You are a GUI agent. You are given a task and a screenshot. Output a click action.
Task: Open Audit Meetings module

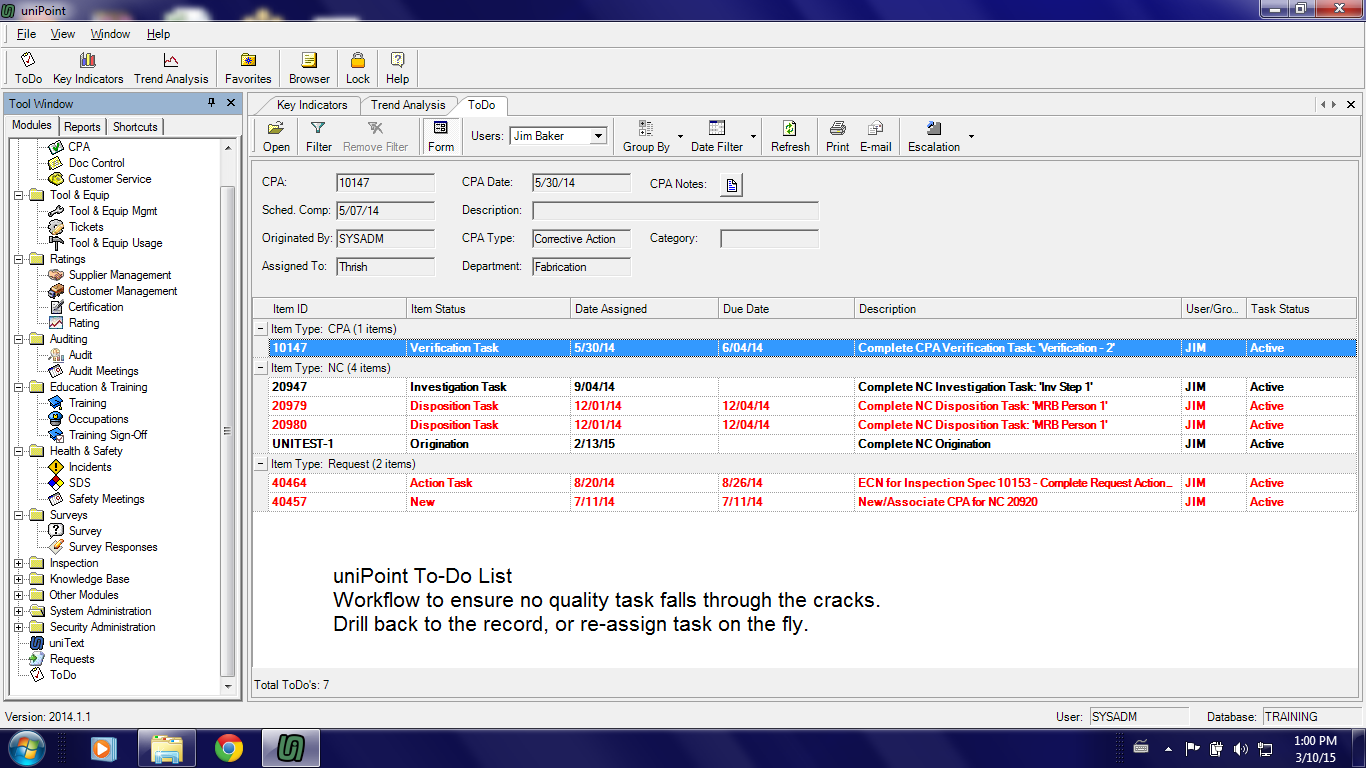[103, 371]
